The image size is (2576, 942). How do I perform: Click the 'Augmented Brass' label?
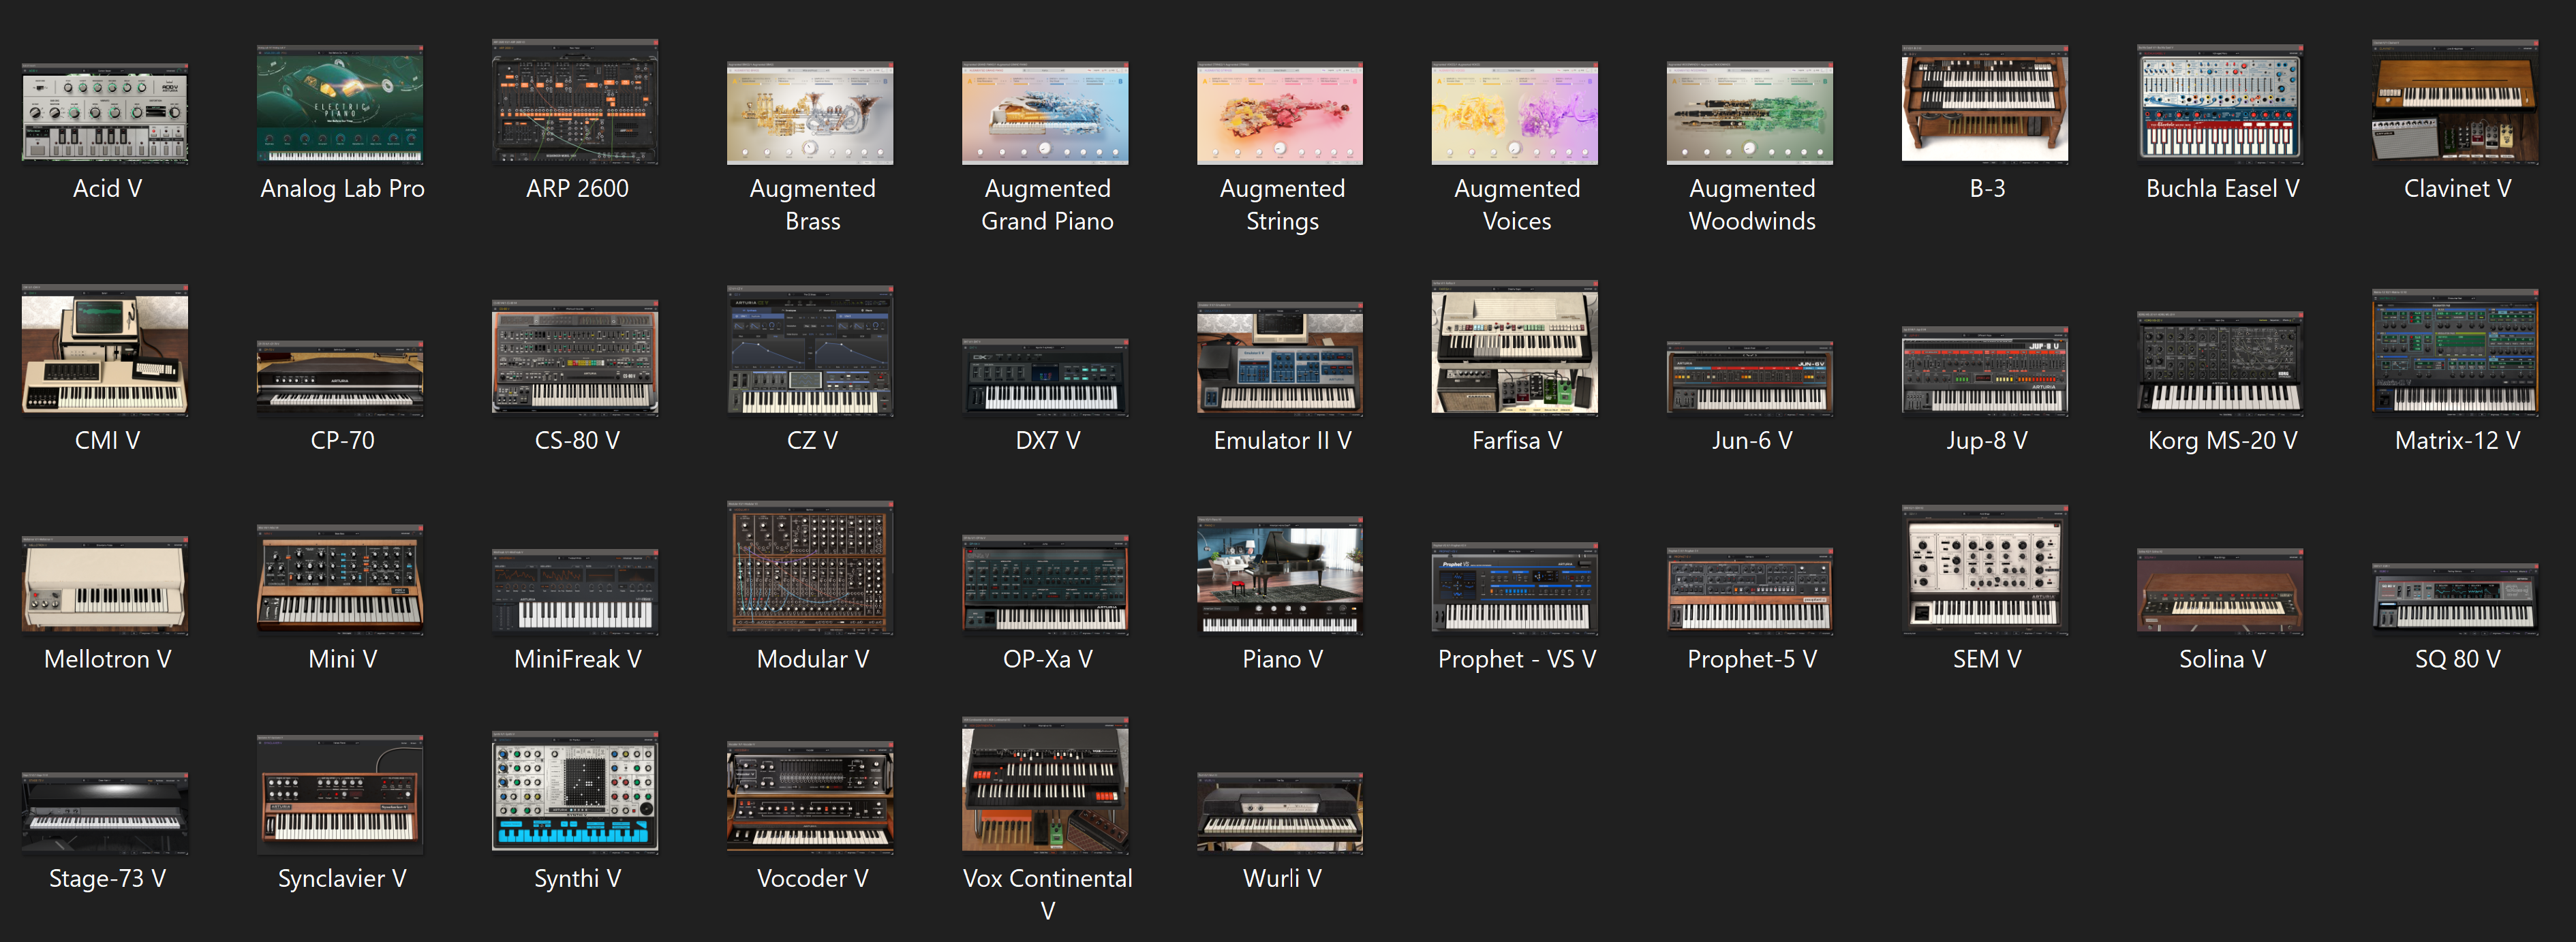pyautogui.click(x=812, y=204)
